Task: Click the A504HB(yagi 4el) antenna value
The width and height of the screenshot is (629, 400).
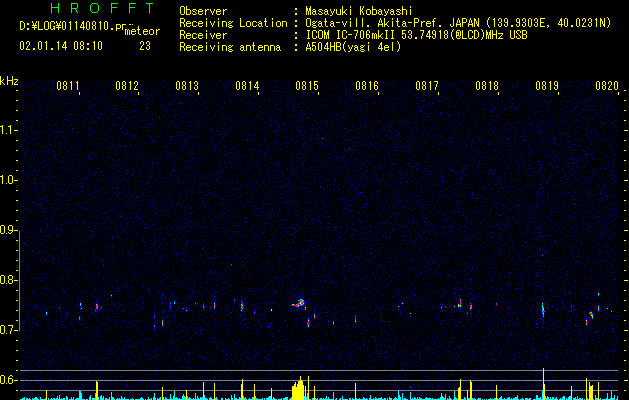Action: [x=353, y=47]
